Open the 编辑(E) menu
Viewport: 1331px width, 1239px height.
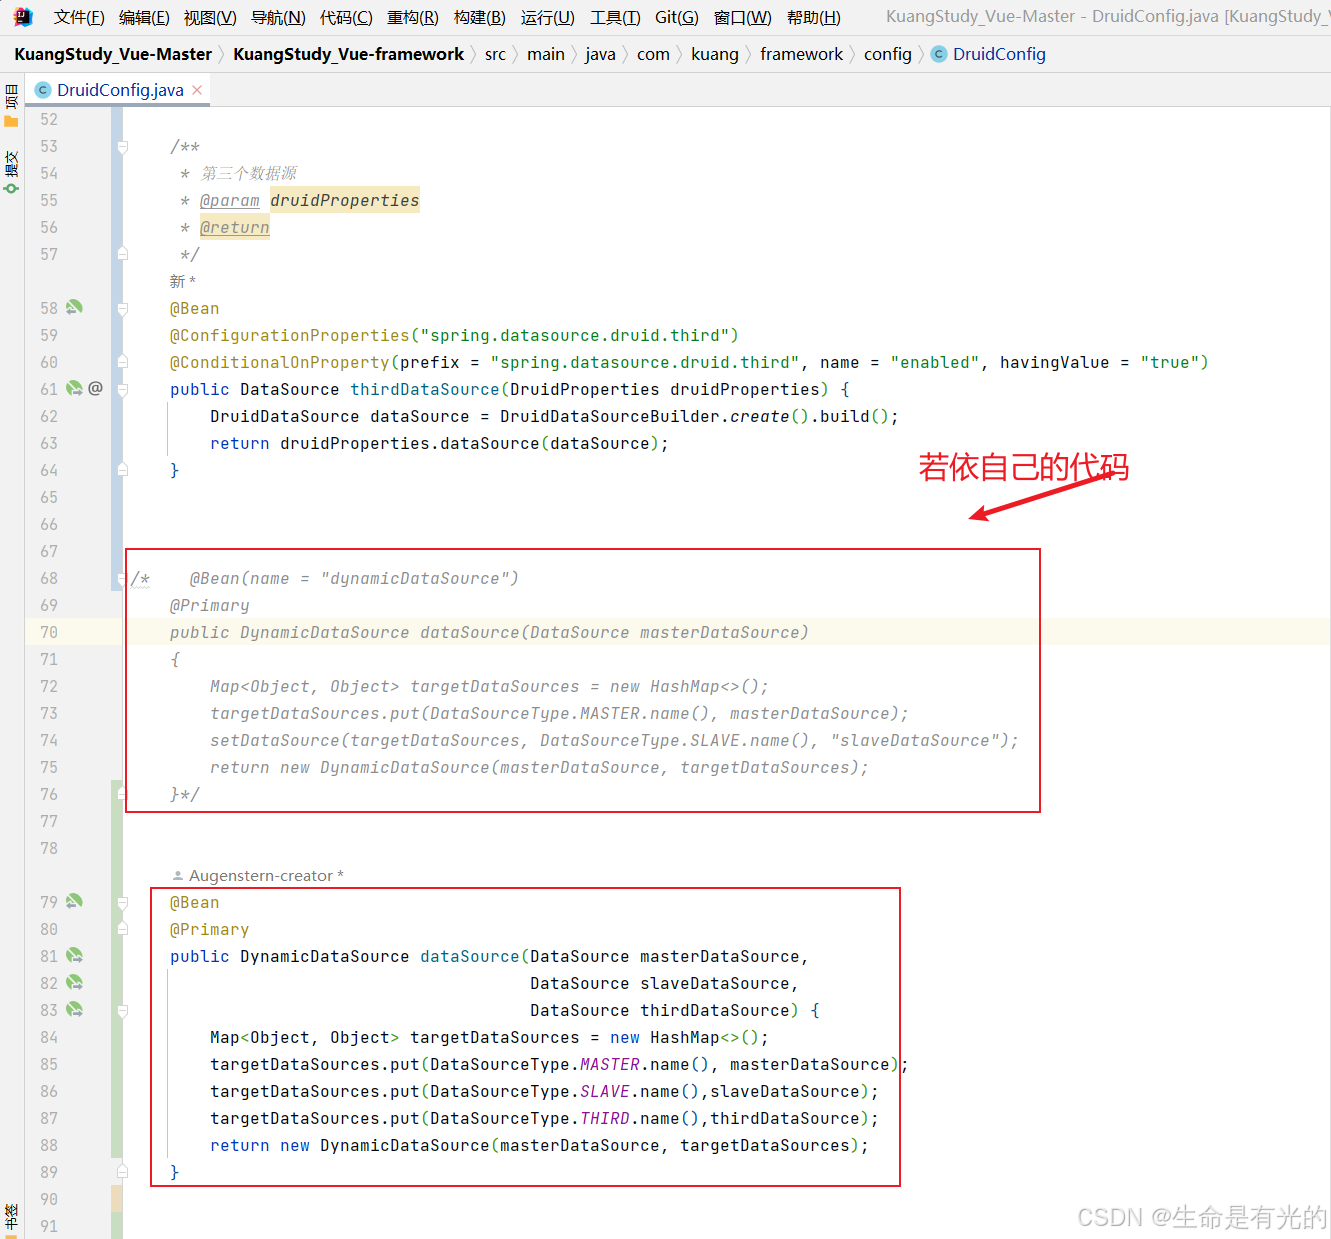(144, 17)
